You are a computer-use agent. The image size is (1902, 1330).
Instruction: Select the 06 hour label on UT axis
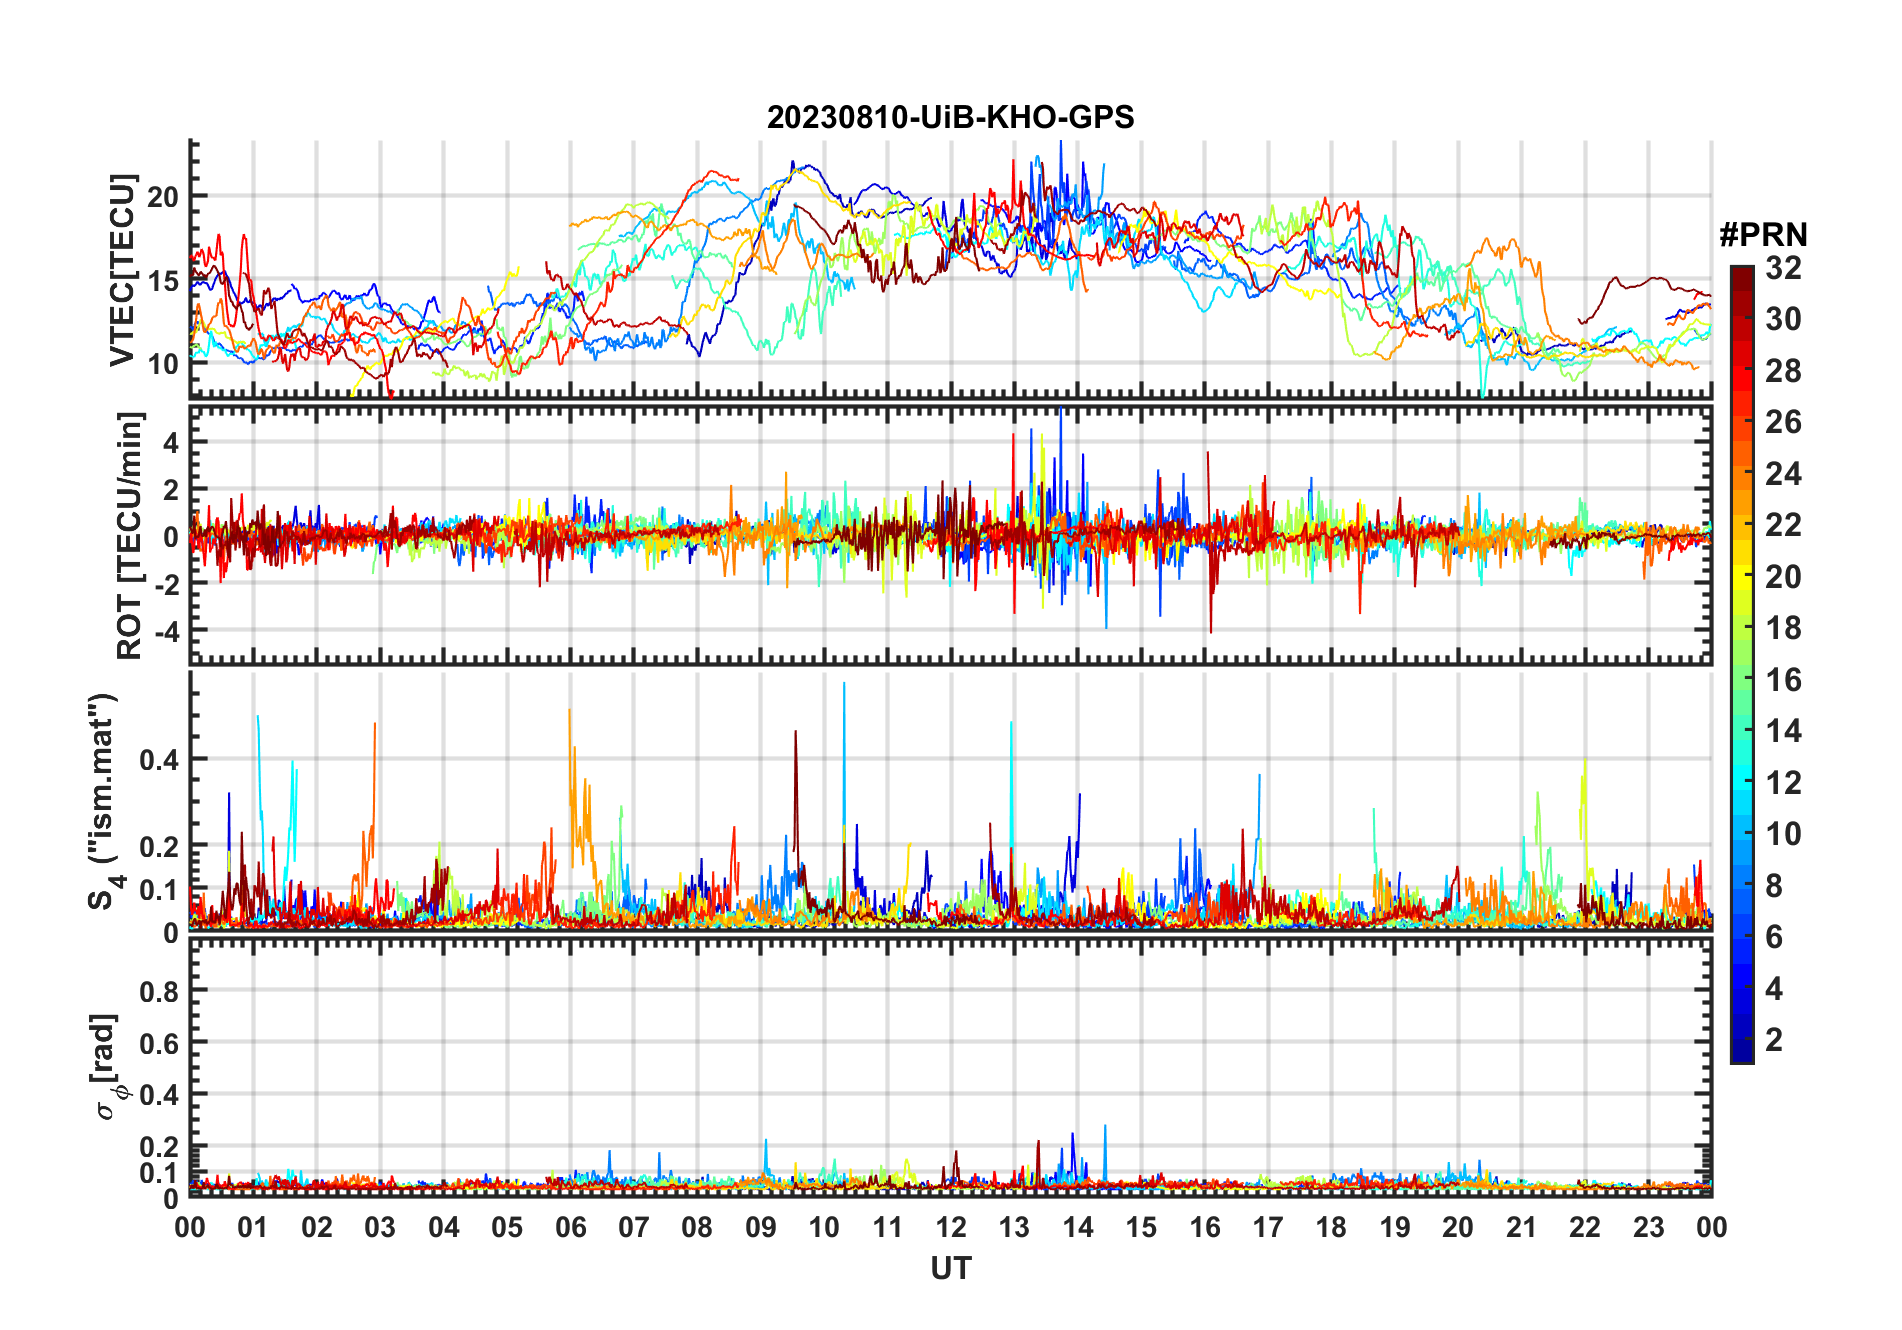(x=570, y=1228)
